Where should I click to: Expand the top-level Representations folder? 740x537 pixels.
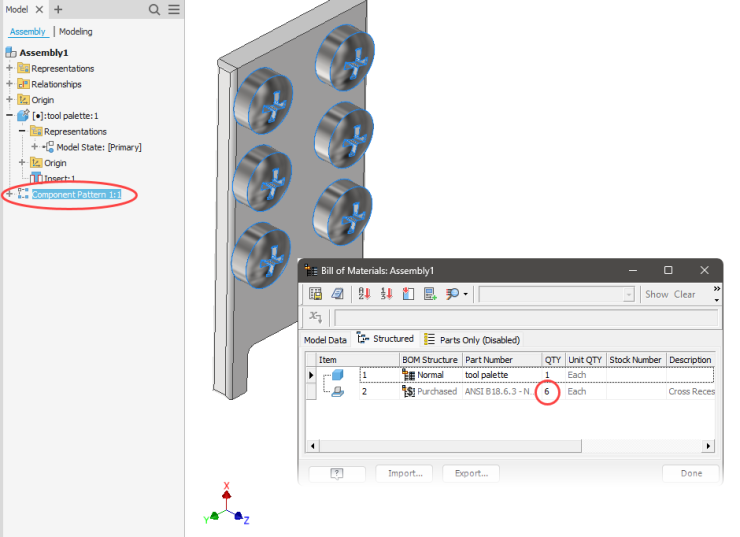coord(9,68)
